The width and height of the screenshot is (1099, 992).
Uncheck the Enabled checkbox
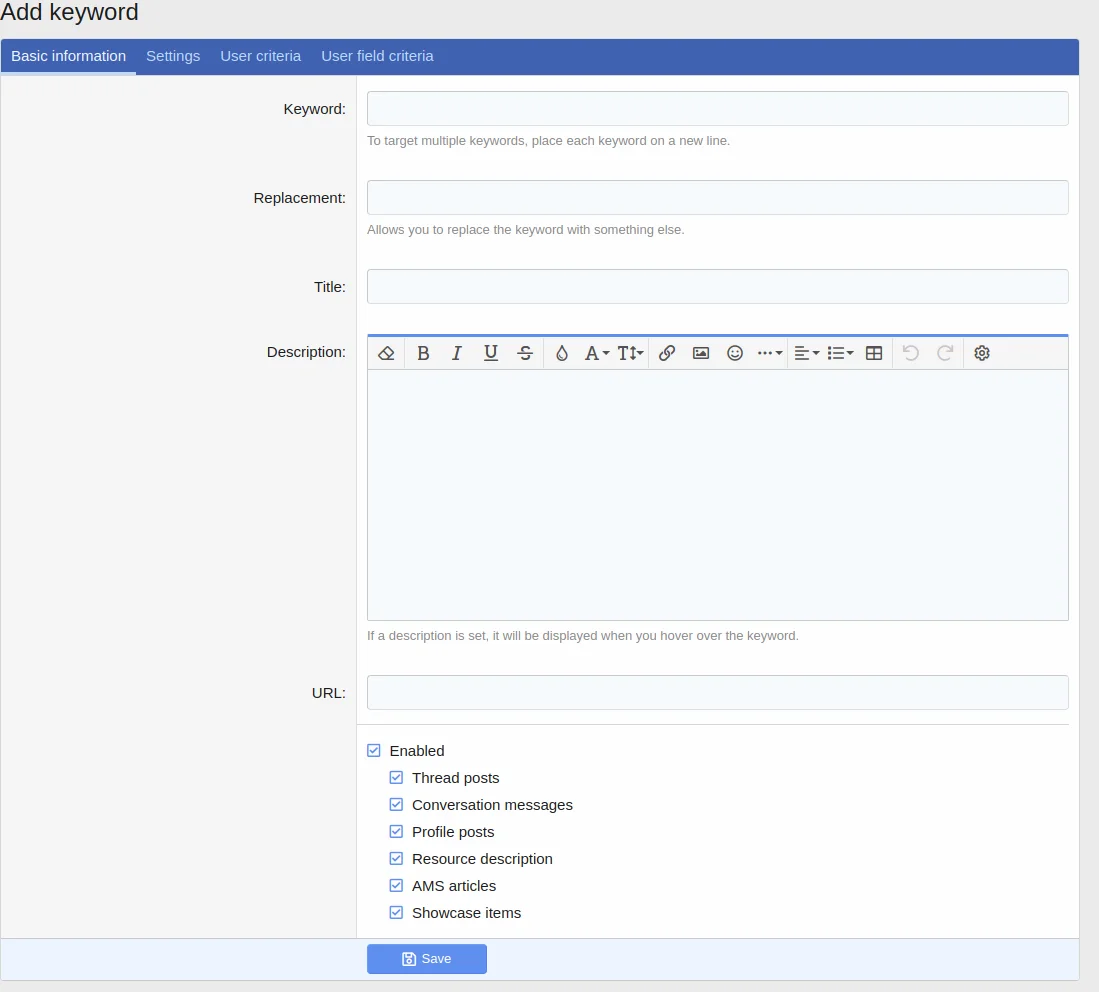[x=374, y=751]
